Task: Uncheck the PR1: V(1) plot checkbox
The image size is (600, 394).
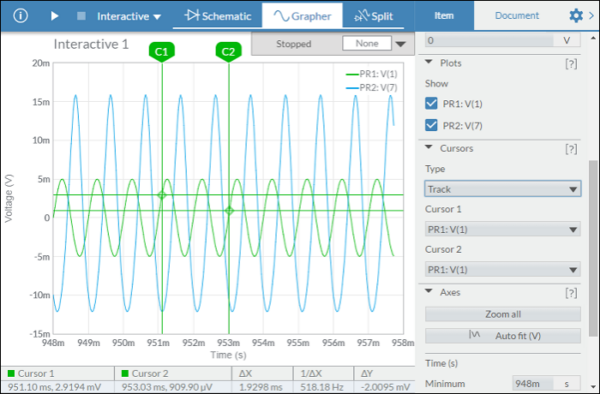Action: click(x=431, y=103)
